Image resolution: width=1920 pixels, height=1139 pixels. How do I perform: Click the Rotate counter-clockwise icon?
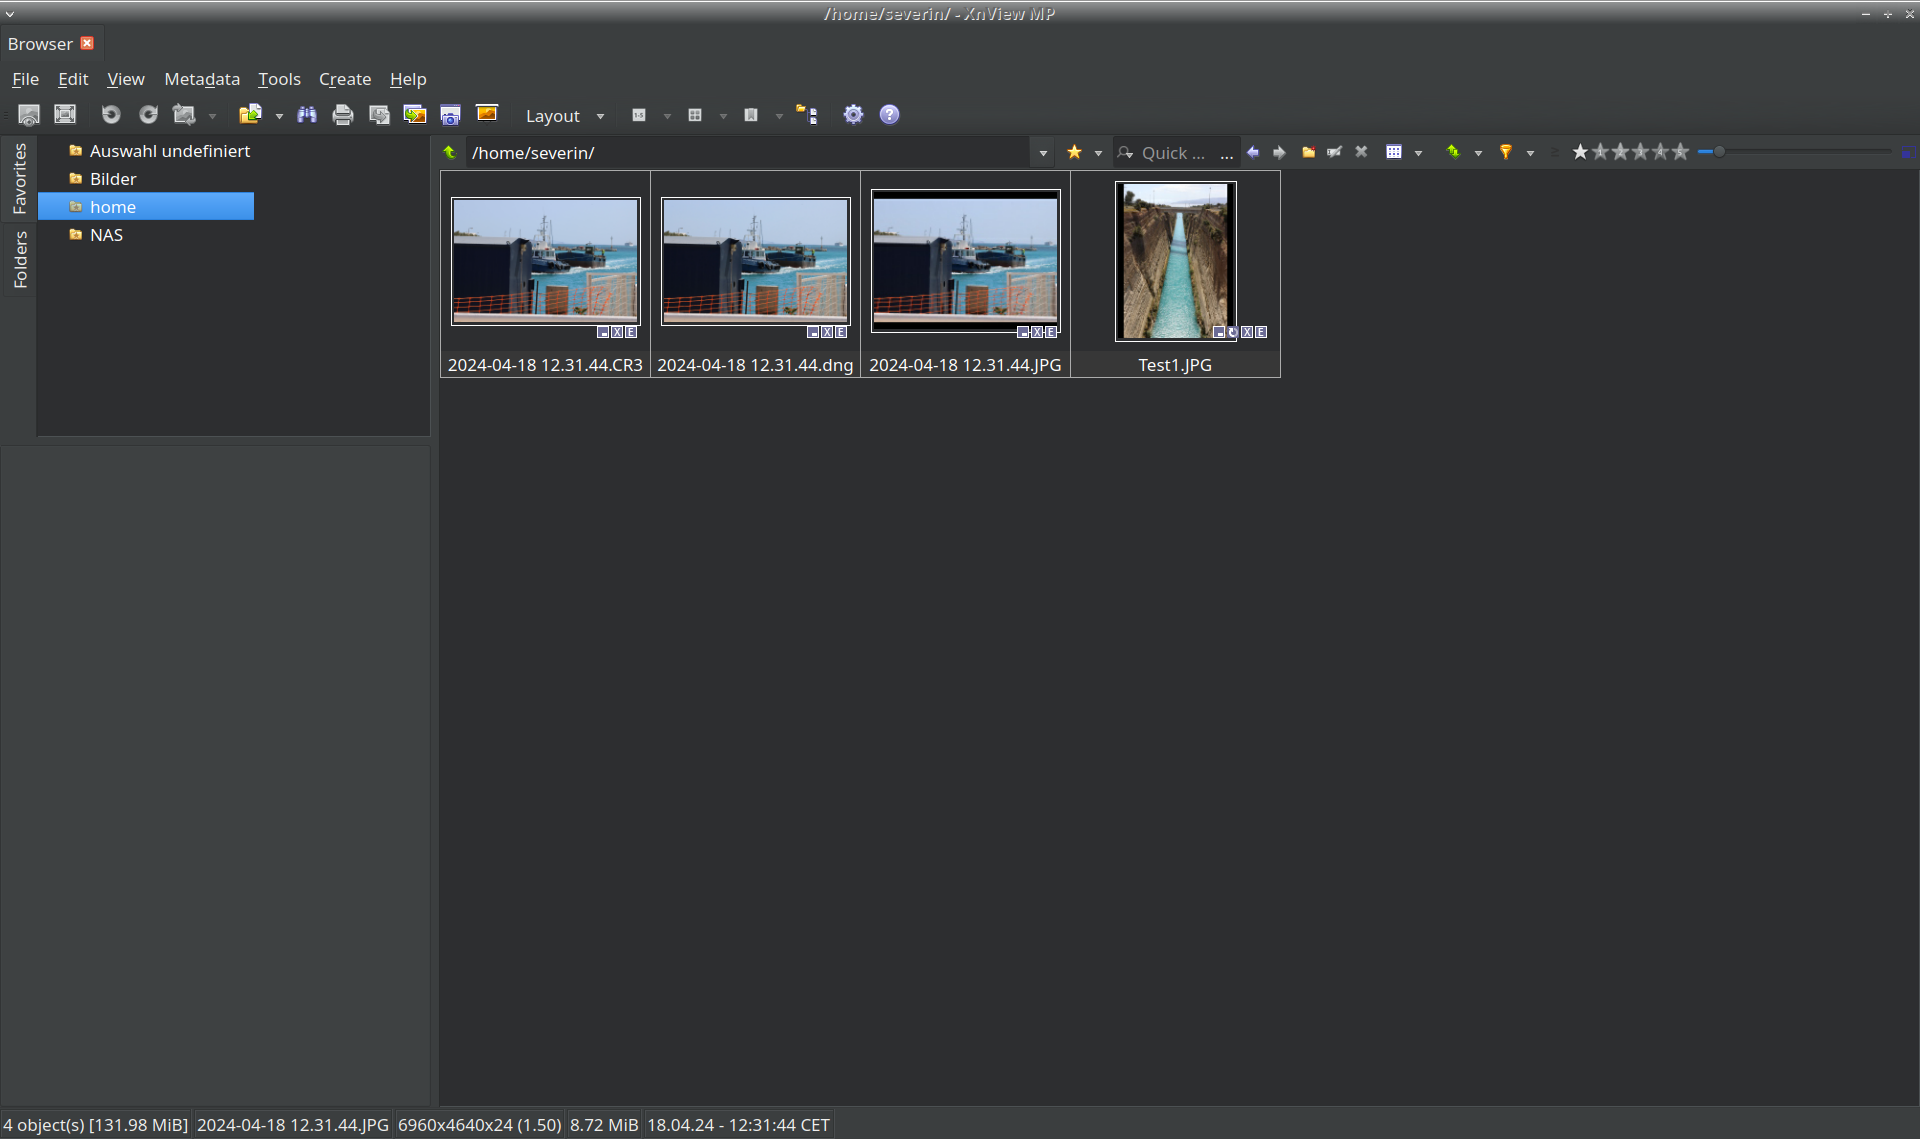click(111, 115)
